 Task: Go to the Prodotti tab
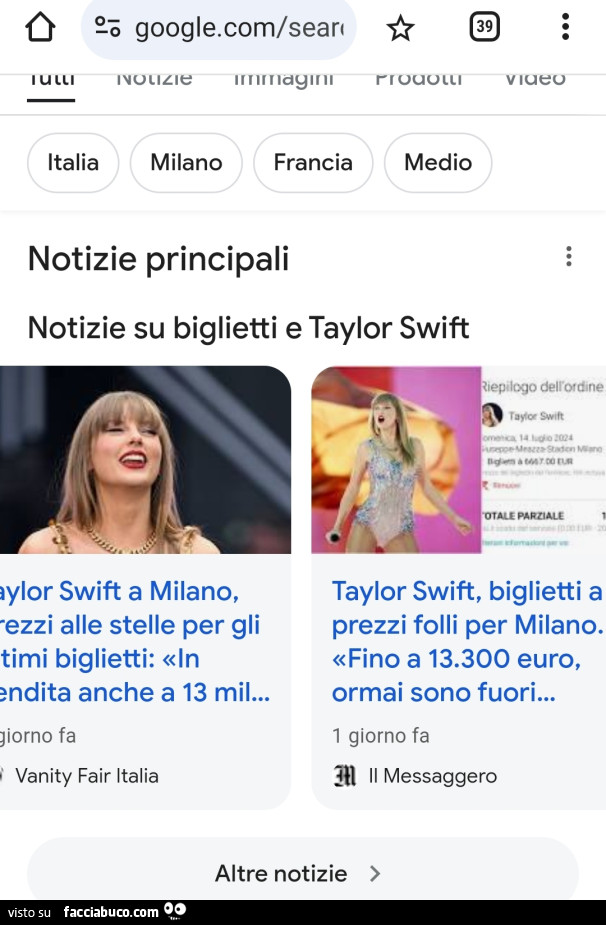point(418,80)
